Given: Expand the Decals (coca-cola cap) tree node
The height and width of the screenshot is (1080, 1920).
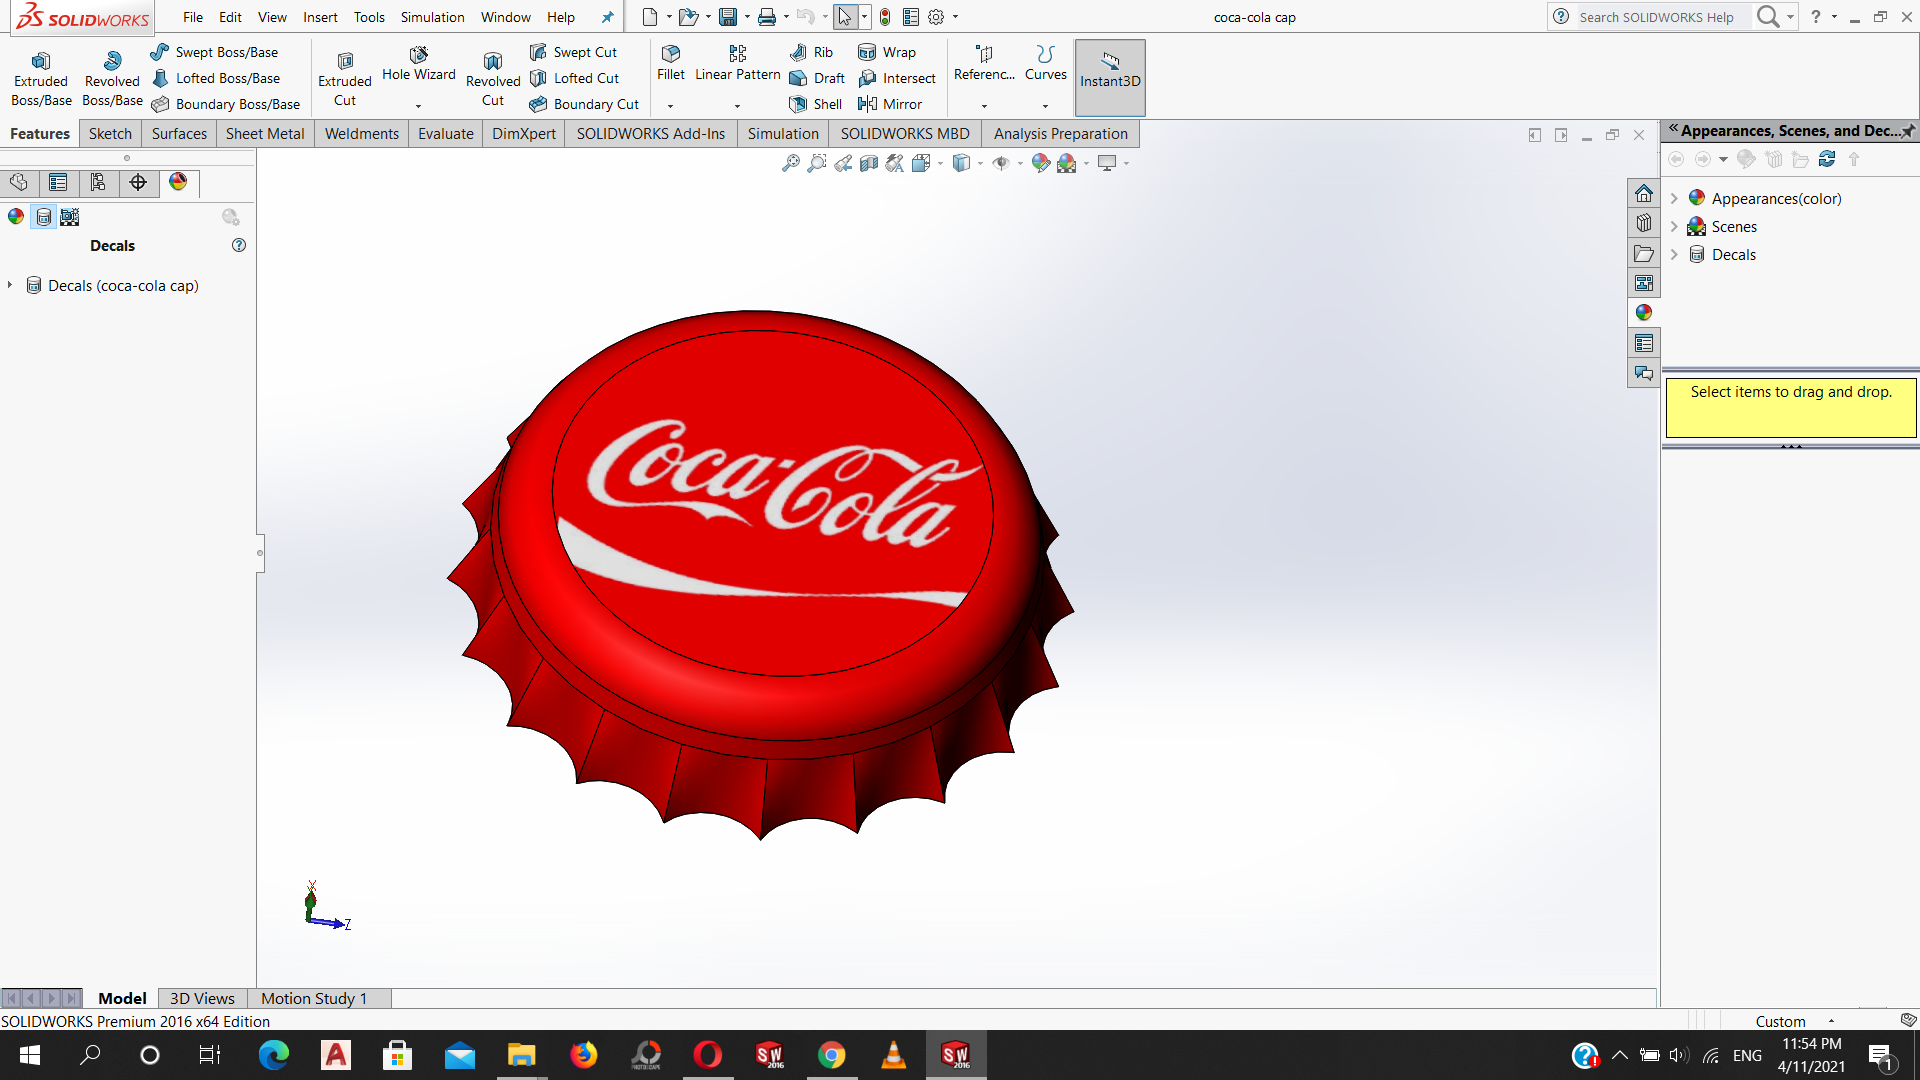Looking at the screenshot, I should click(x=10, y=285).
